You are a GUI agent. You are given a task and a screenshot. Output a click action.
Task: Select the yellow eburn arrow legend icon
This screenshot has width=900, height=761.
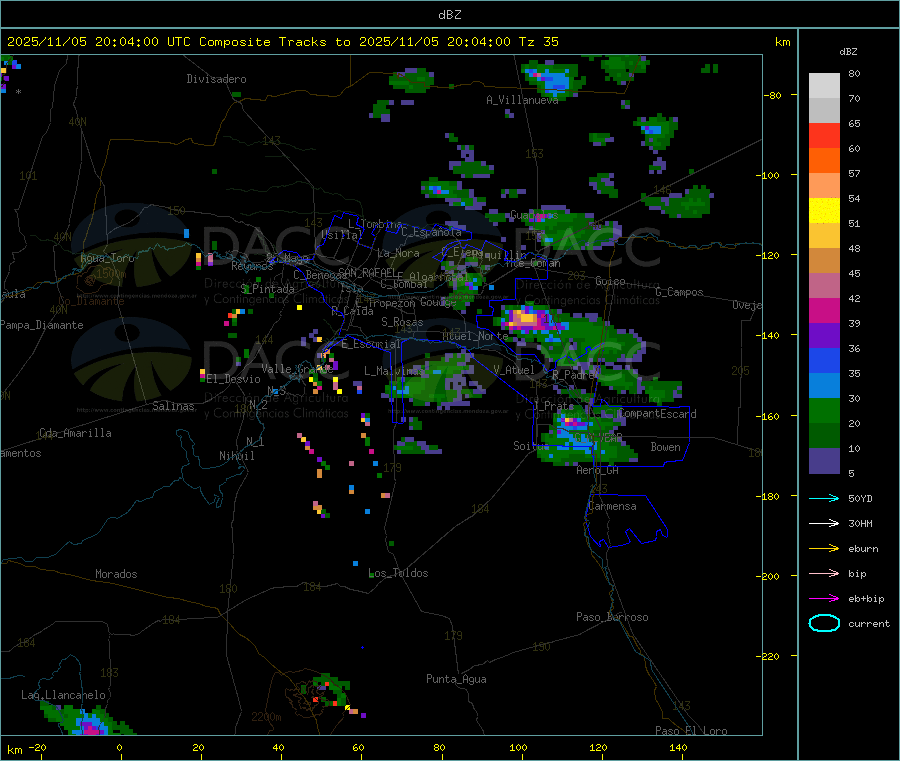coord(824,549)
